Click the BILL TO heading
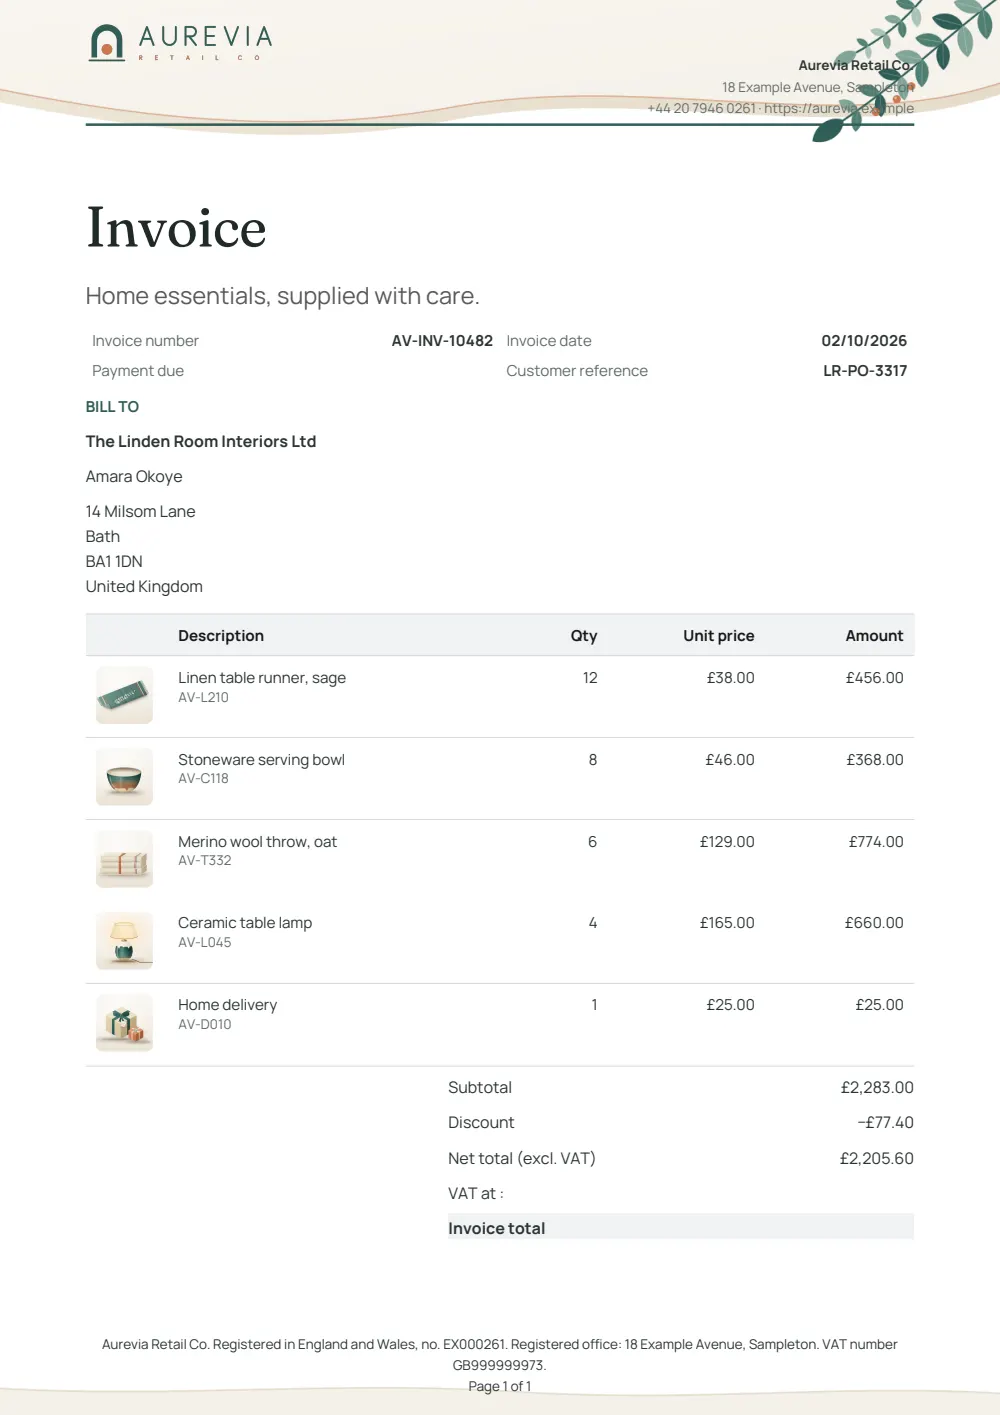This screenshot has height=1415, width=1000. [x=112, y=407]
